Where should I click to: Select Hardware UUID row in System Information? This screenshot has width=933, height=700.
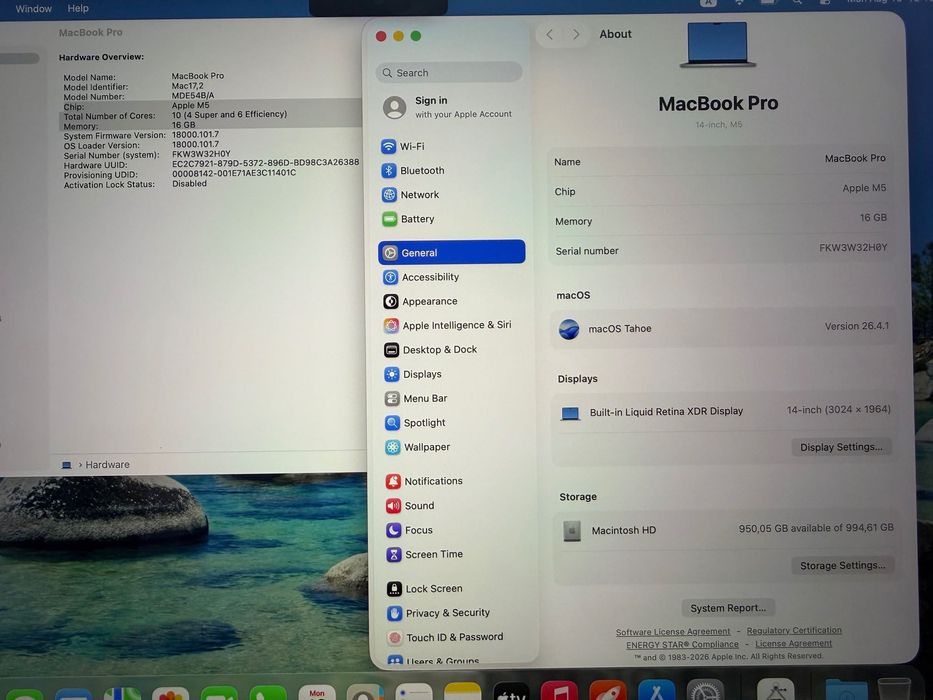point(211,164)
